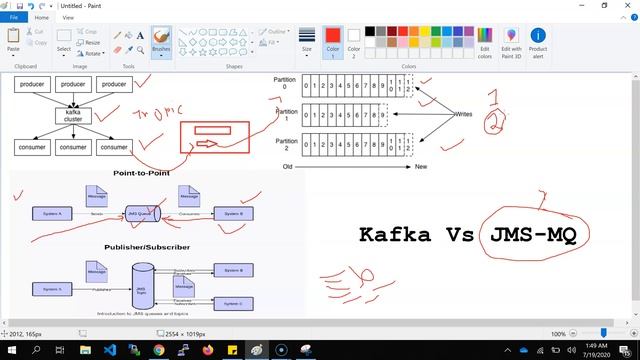The image size is (640, 360).
Task: Choose the yellow palette swatch
Action: pyautogui.click(x=425, y=31)
